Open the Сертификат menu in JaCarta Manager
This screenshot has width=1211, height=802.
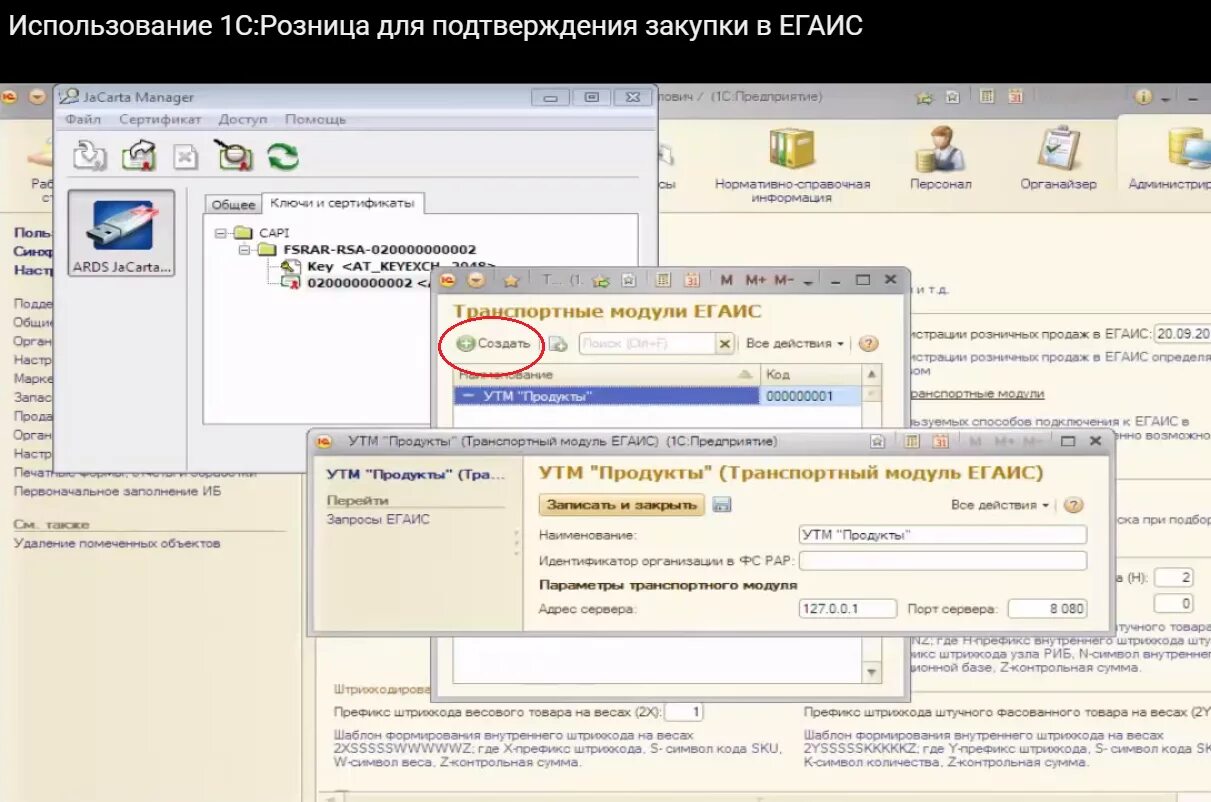160,119
